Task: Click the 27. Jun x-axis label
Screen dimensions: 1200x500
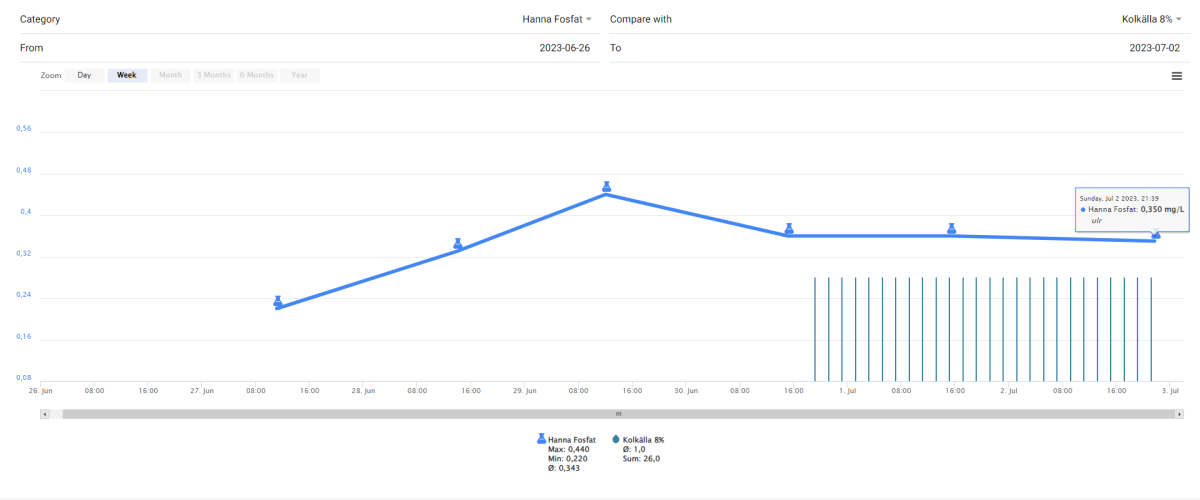Action: point(201,391)
